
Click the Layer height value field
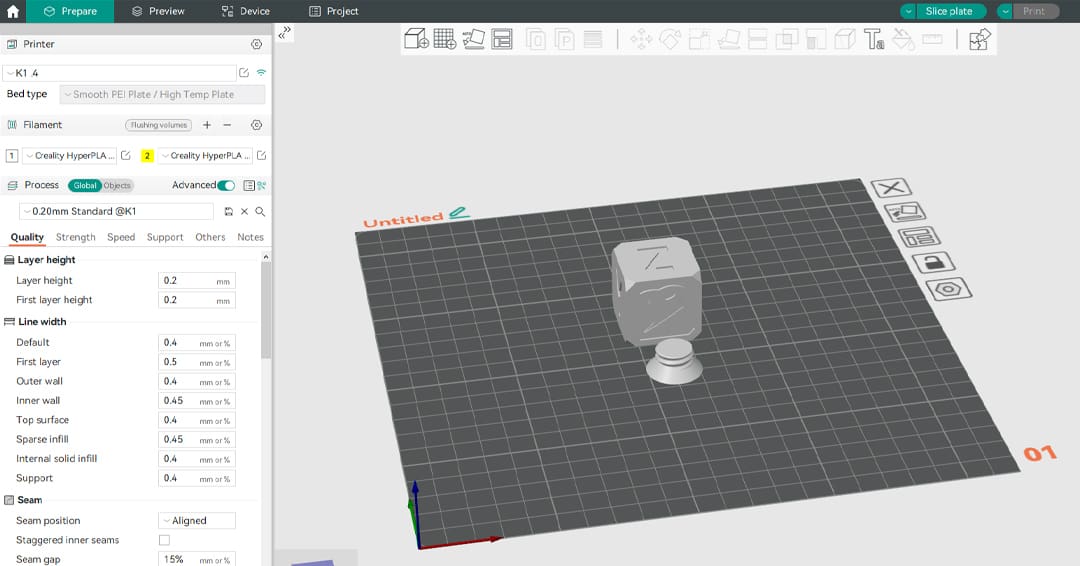[x=197, y=280]
